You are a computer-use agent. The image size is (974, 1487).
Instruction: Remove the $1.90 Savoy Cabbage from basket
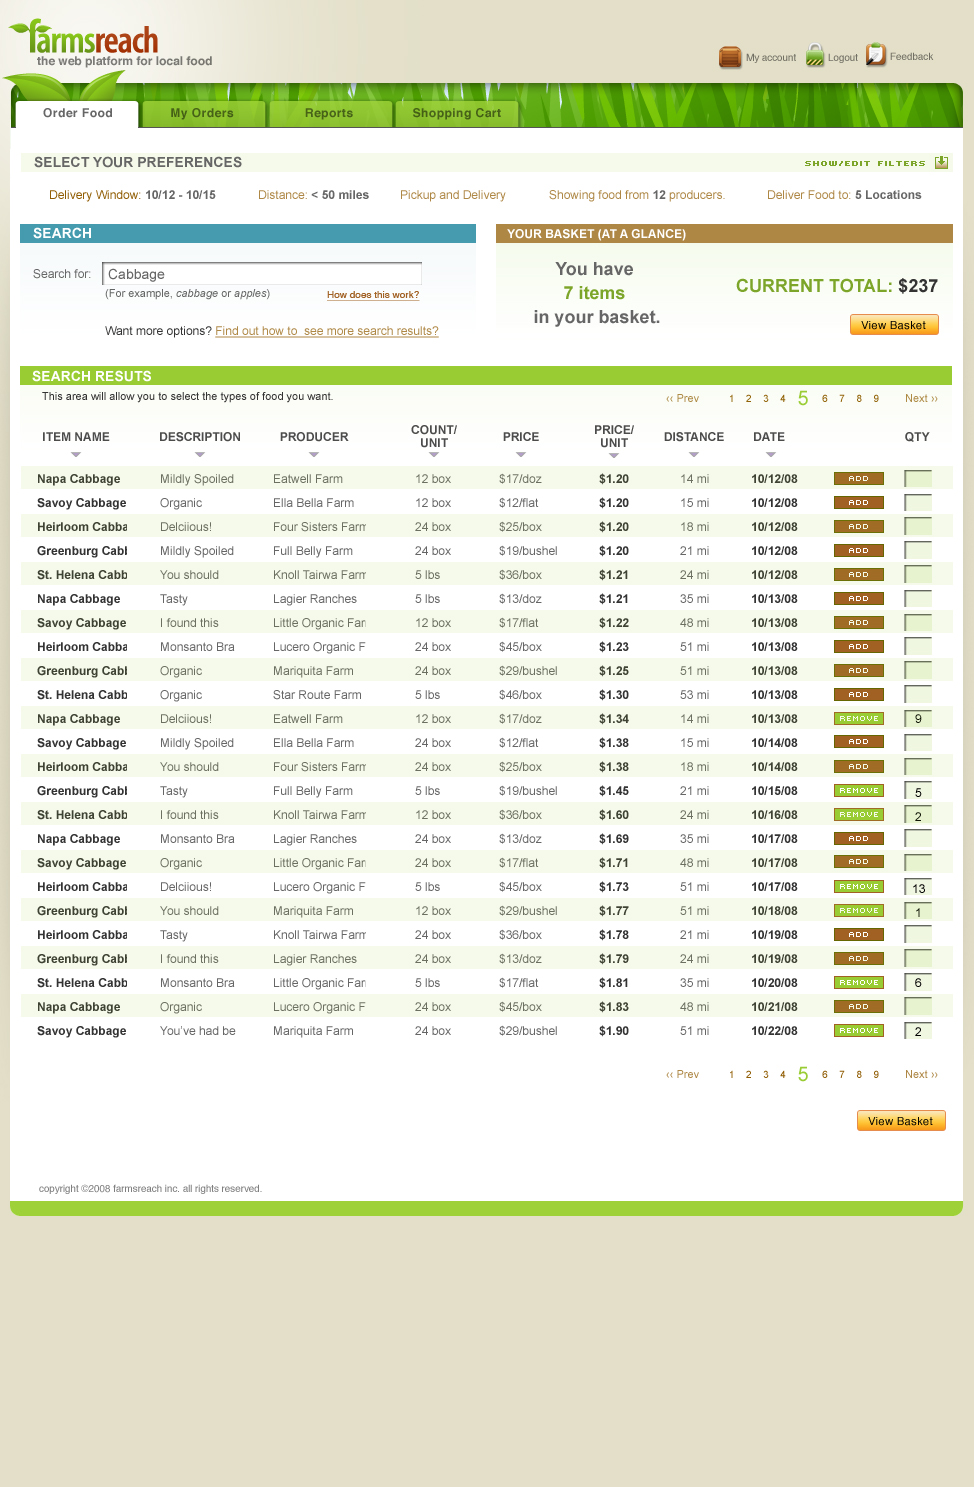point(858,1031)
